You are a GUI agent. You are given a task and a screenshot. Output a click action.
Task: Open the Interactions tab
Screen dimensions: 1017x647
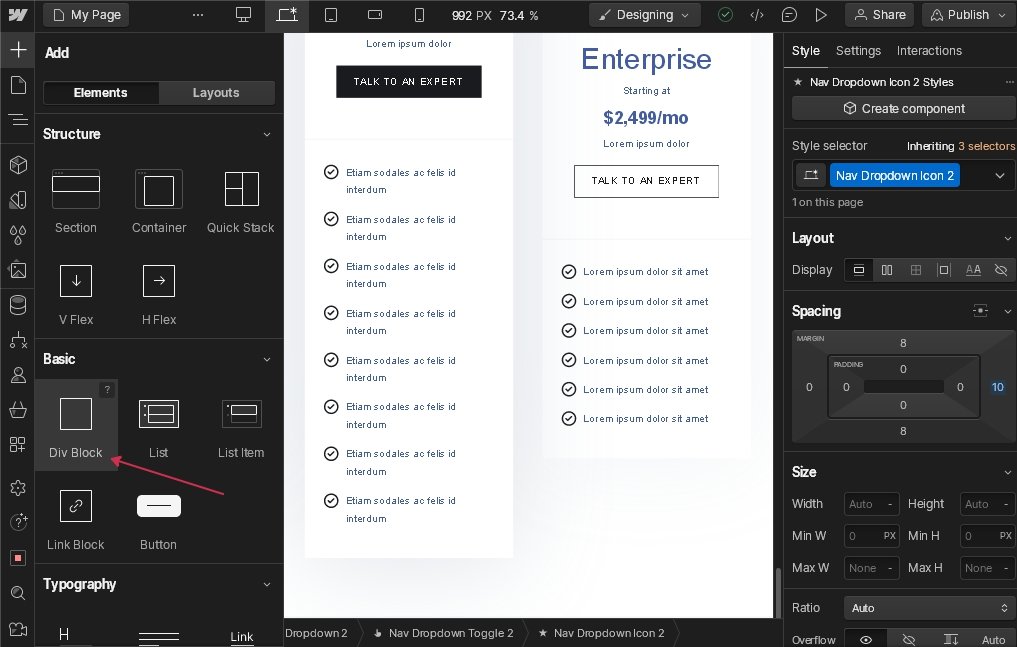[929, 51]
